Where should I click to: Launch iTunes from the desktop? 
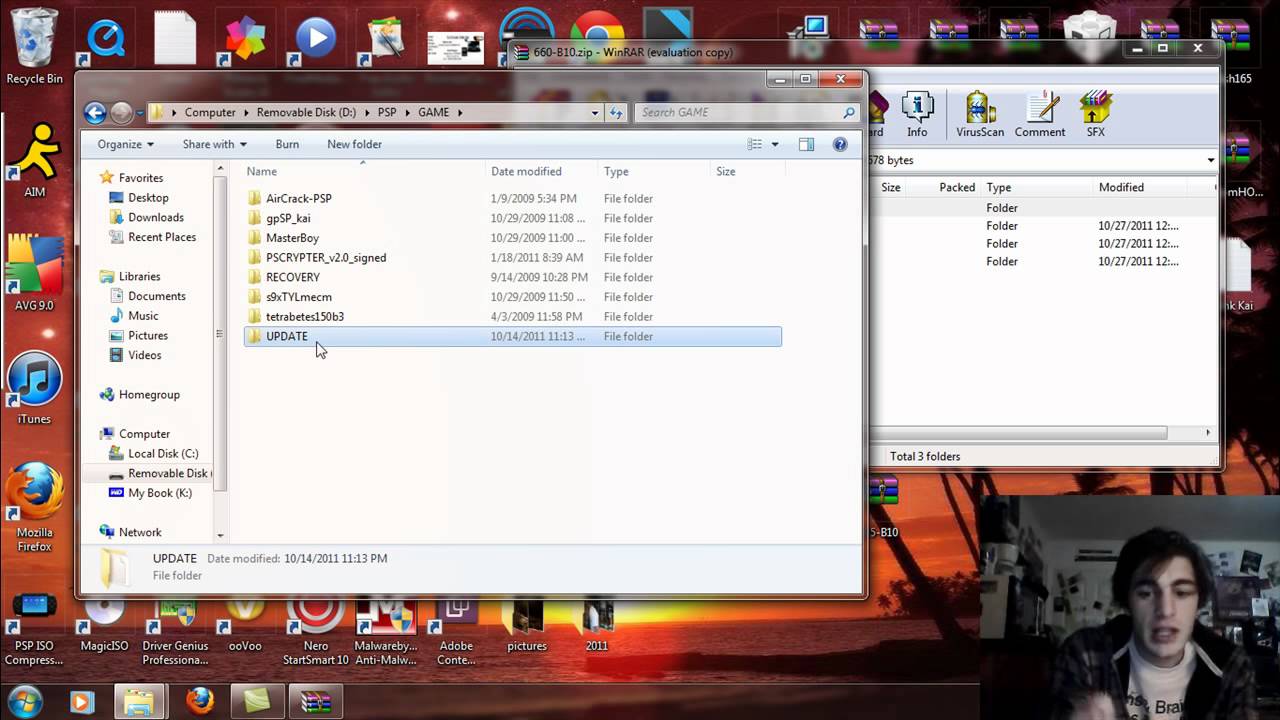click(34, 388)
